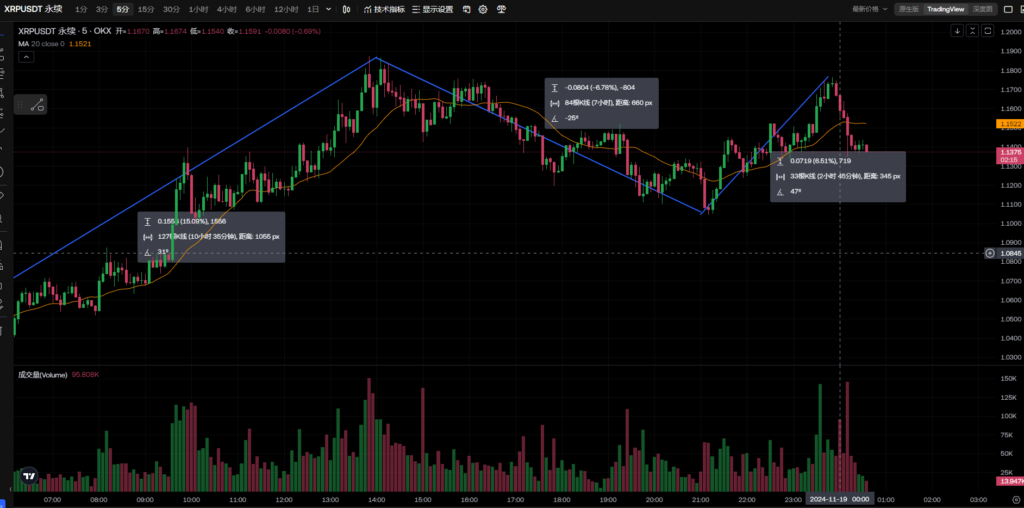This screenshot has height=508, width=1024.
Task: Switch chart mode to 深度图 depth chart
Action: point(983,9)
